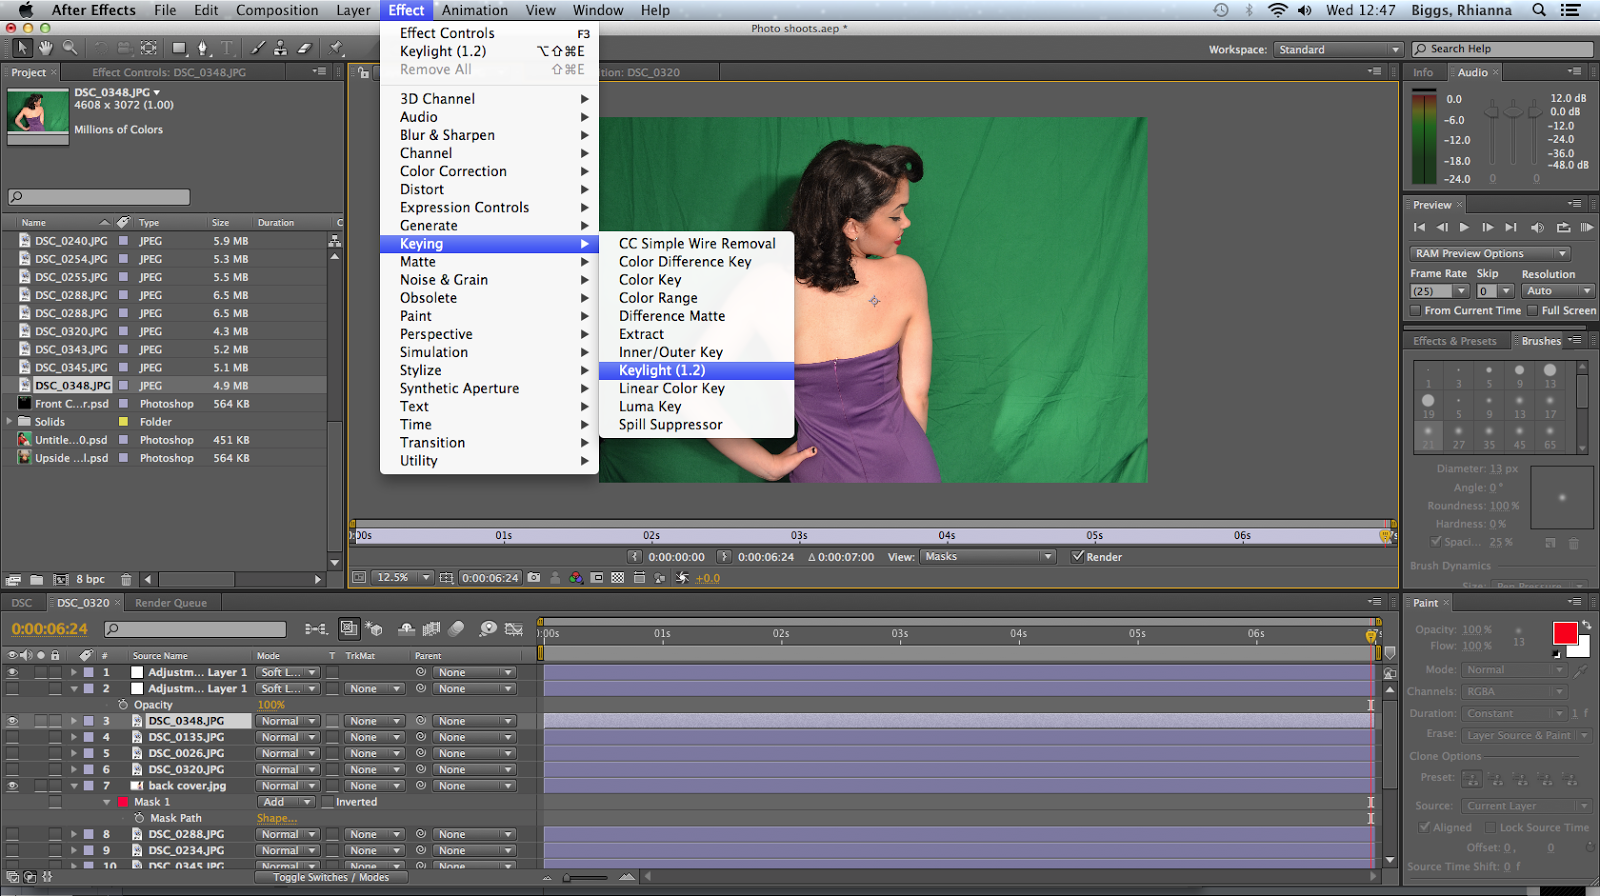
Task: Click the Region of Interest icon
Action: 597,578
